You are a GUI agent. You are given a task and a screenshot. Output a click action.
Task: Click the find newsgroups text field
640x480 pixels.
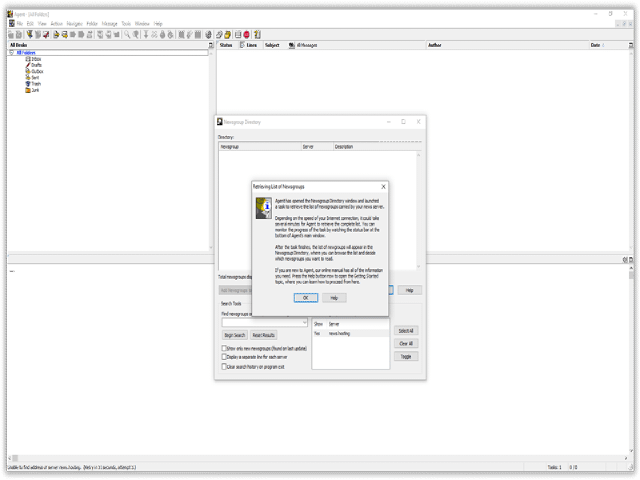point(262,323)
